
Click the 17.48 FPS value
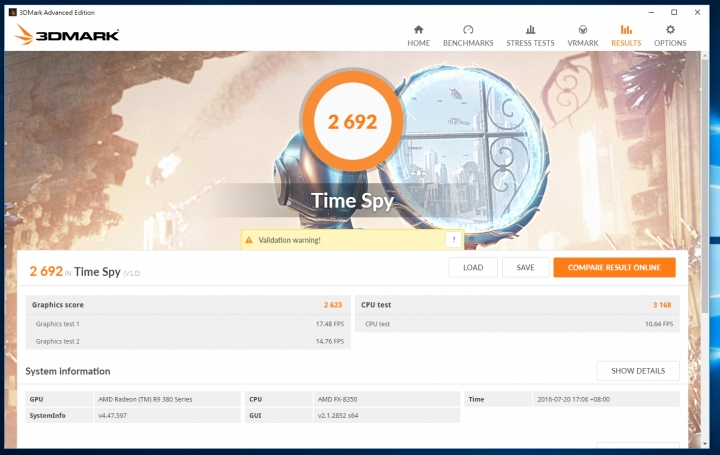(330, 324)
